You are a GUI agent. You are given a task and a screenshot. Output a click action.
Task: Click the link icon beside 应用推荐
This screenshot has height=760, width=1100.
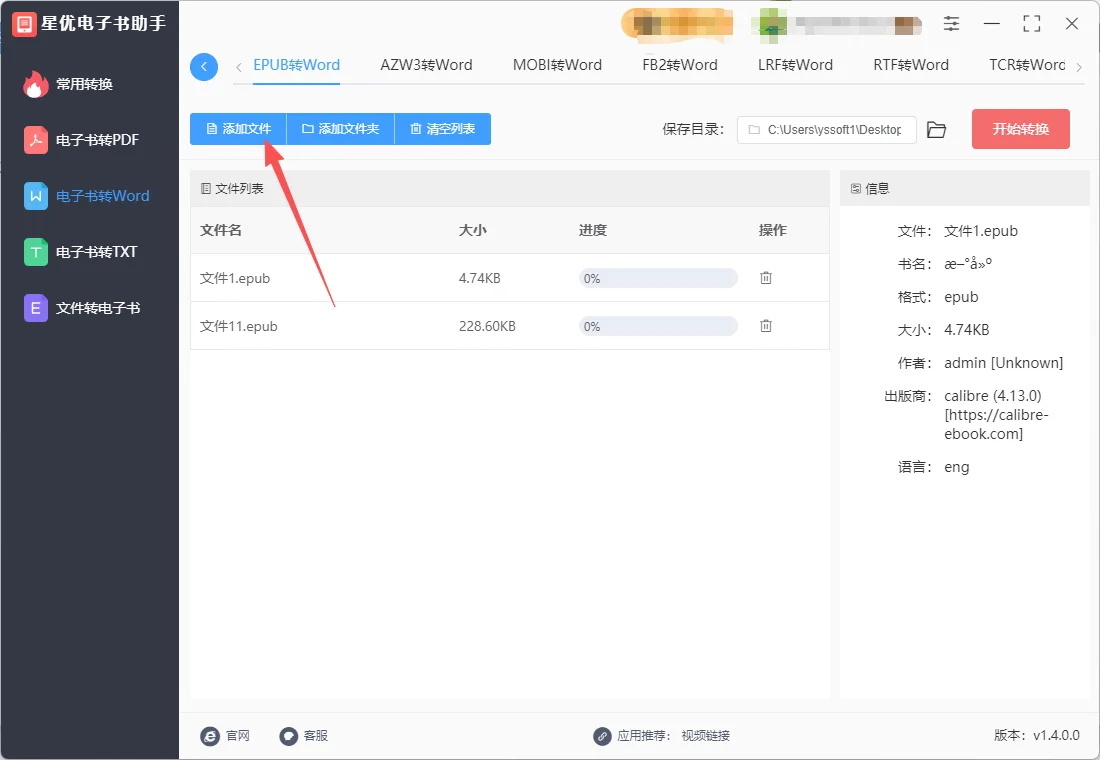tap(602, 736)
